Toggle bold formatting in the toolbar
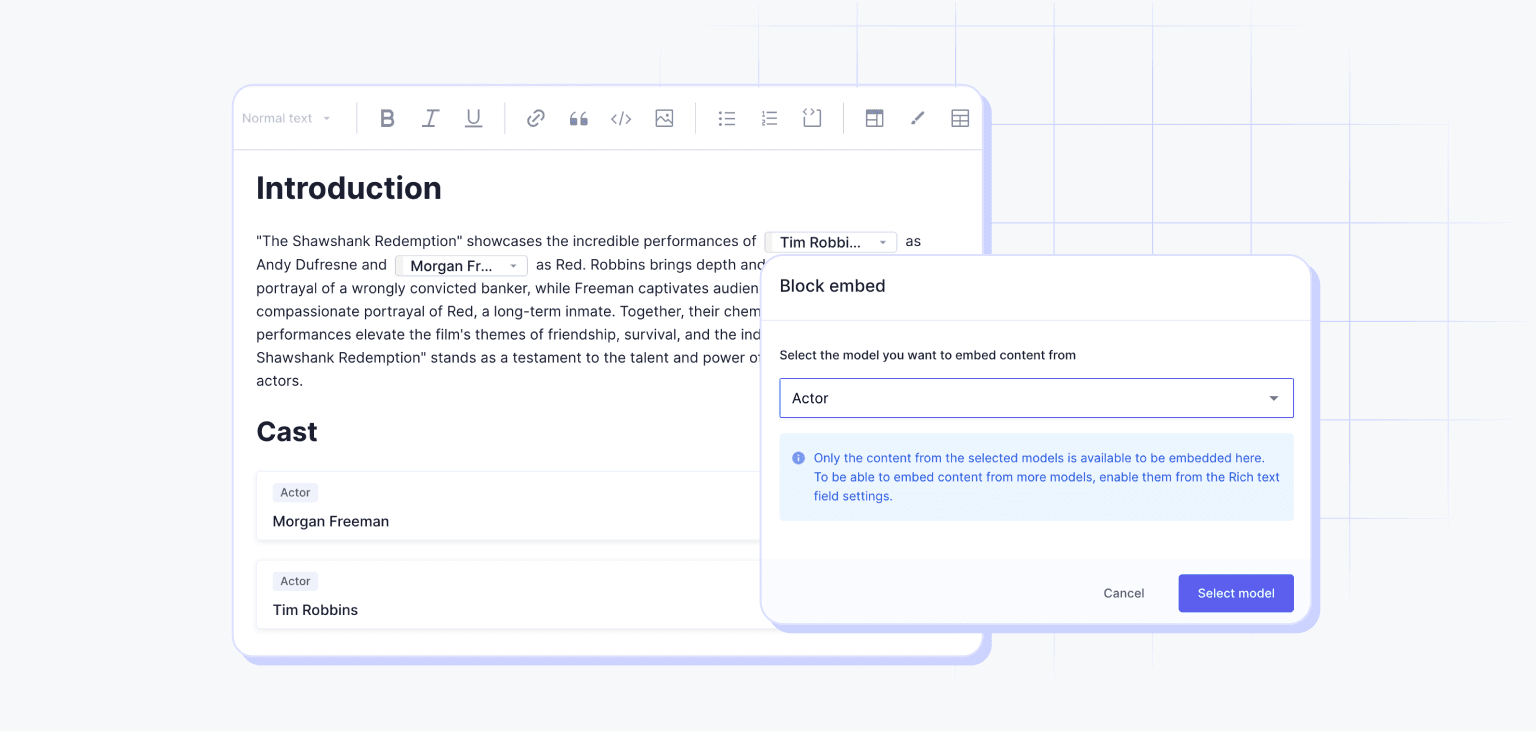 coord(388,118)
